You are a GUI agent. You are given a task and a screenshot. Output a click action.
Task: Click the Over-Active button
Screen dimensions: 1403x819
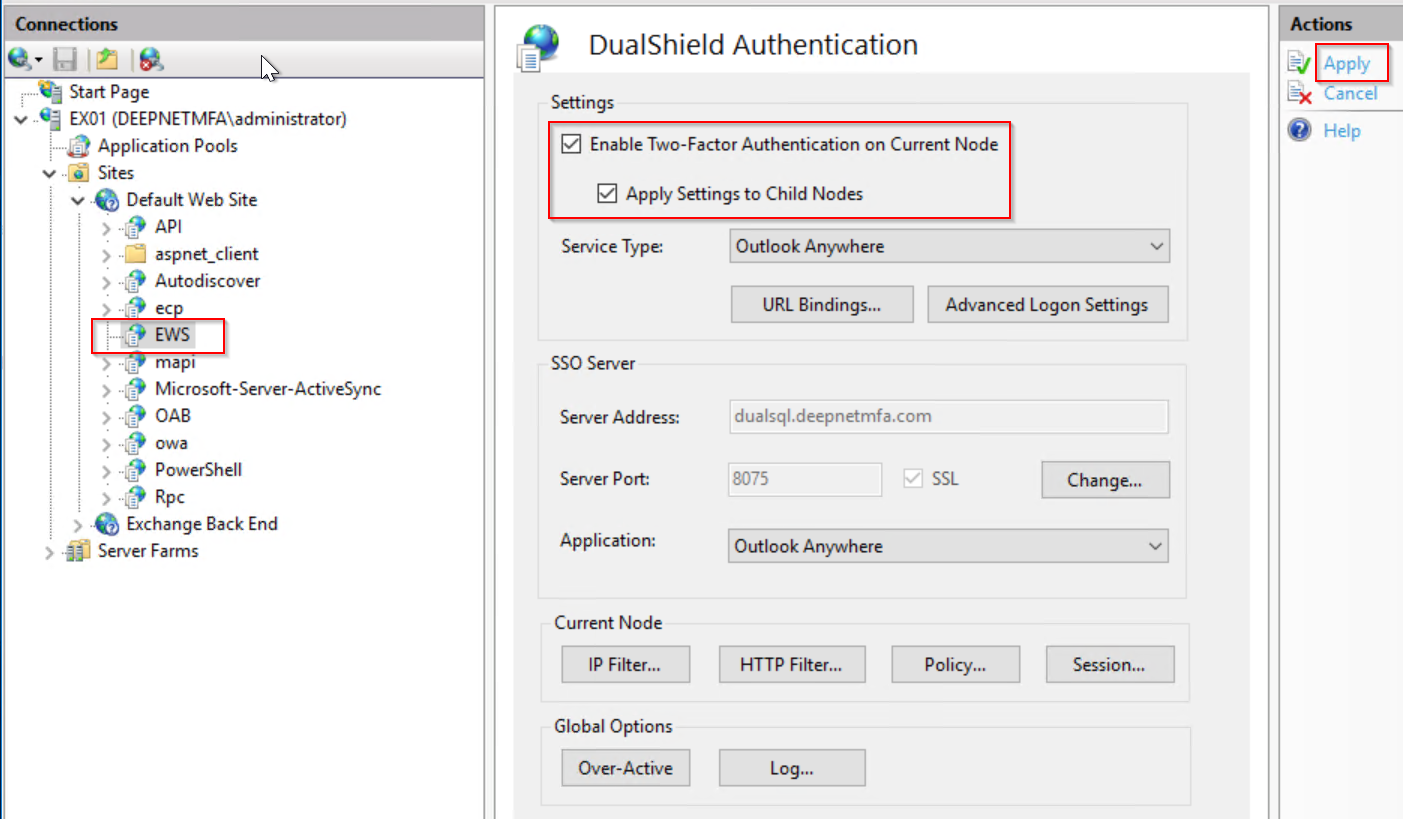(626, 768)
